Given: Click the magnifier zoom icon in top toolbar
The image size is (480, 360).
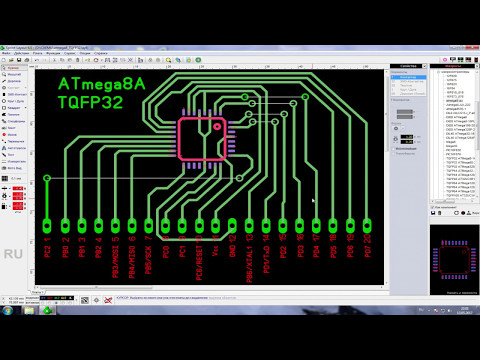Looking at the screenshot, I should tap(169, 60).
